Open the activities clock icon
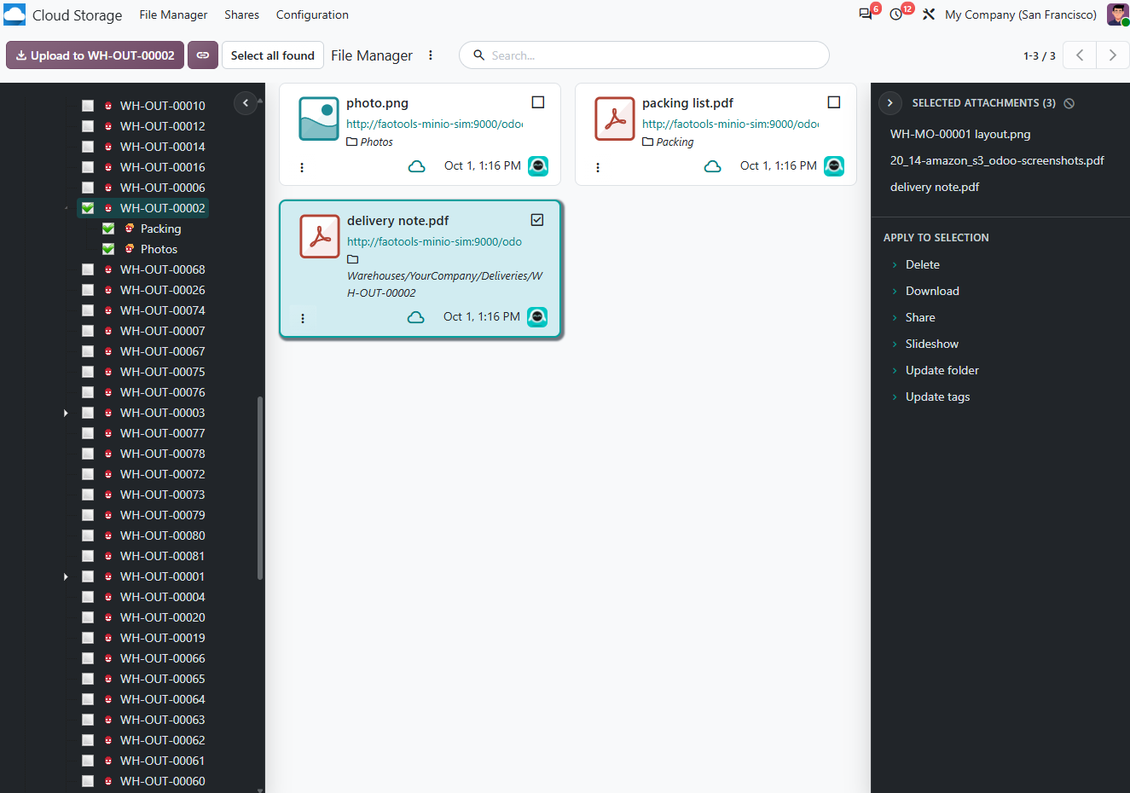This screenshot has width=1130, height=793. point(896,14)
